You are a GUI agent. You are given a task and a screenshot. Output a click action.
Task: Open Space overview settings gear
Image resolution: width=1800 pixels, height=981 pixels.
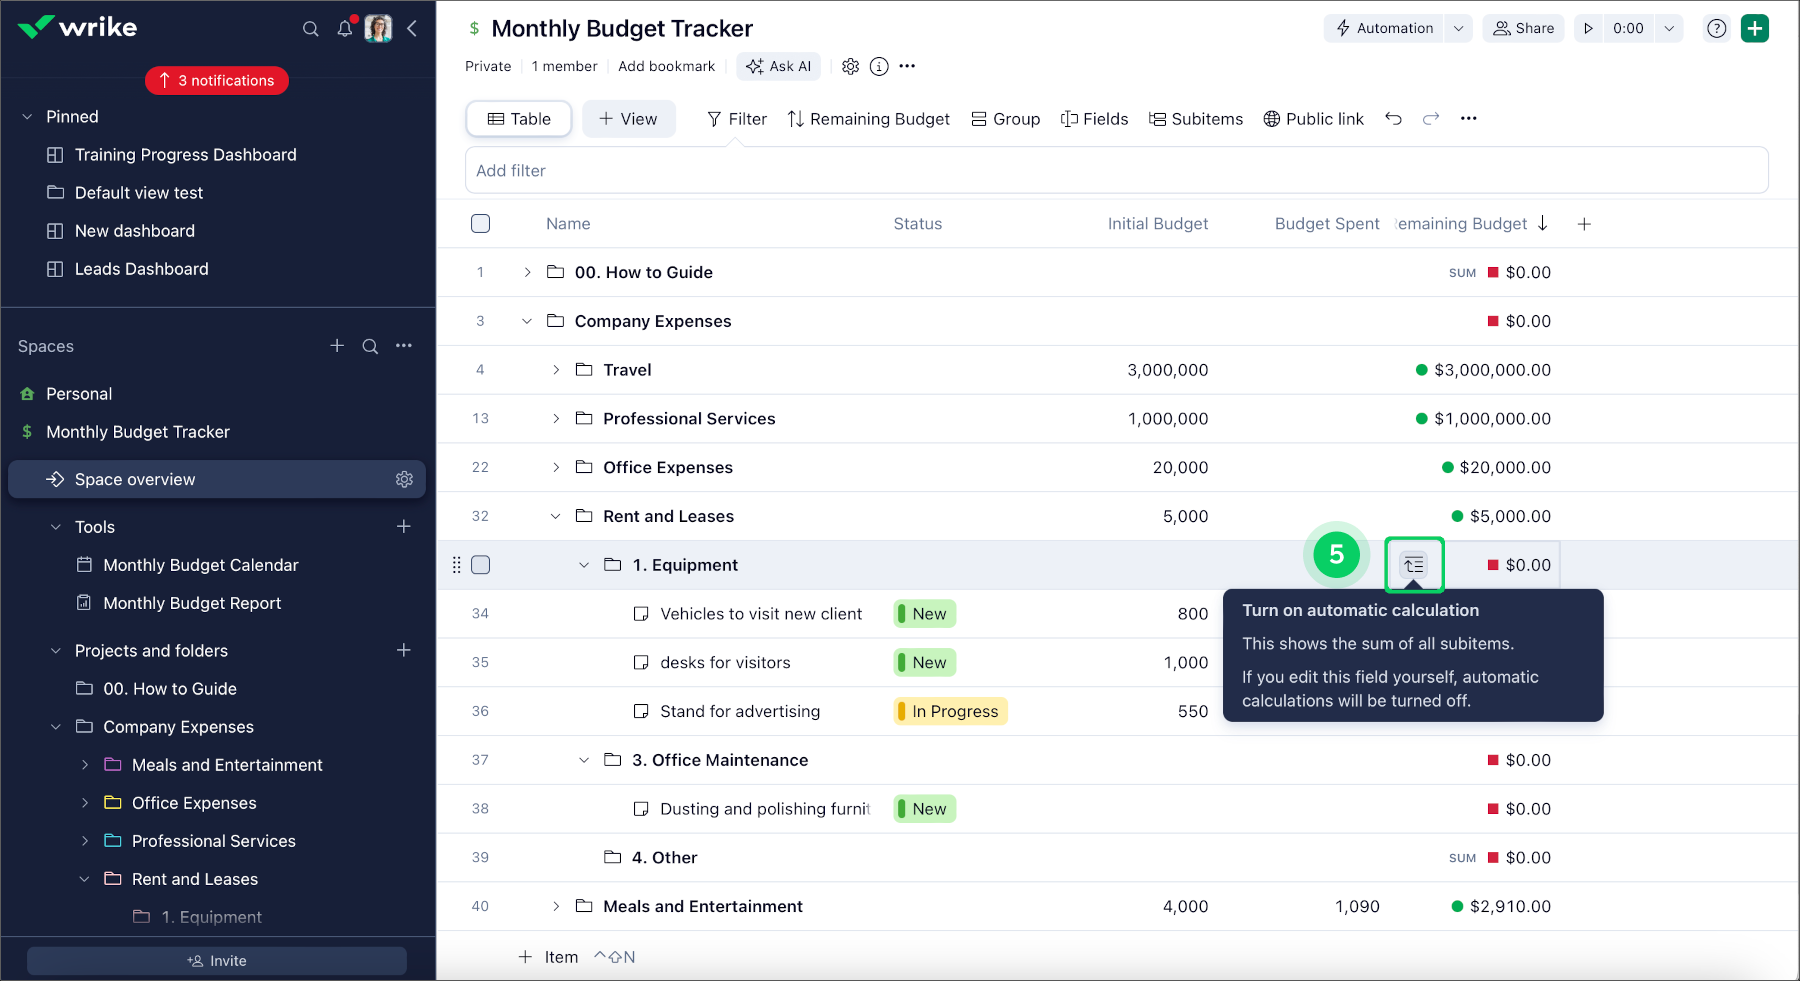(x=404, y=480)
